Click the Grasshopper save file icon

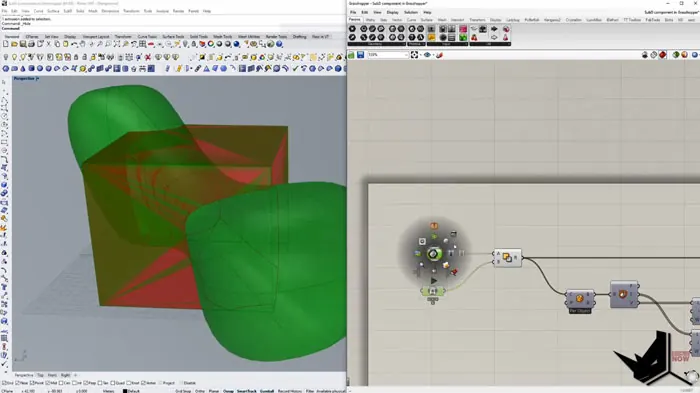pyautogui.click(x=360, y=54)
